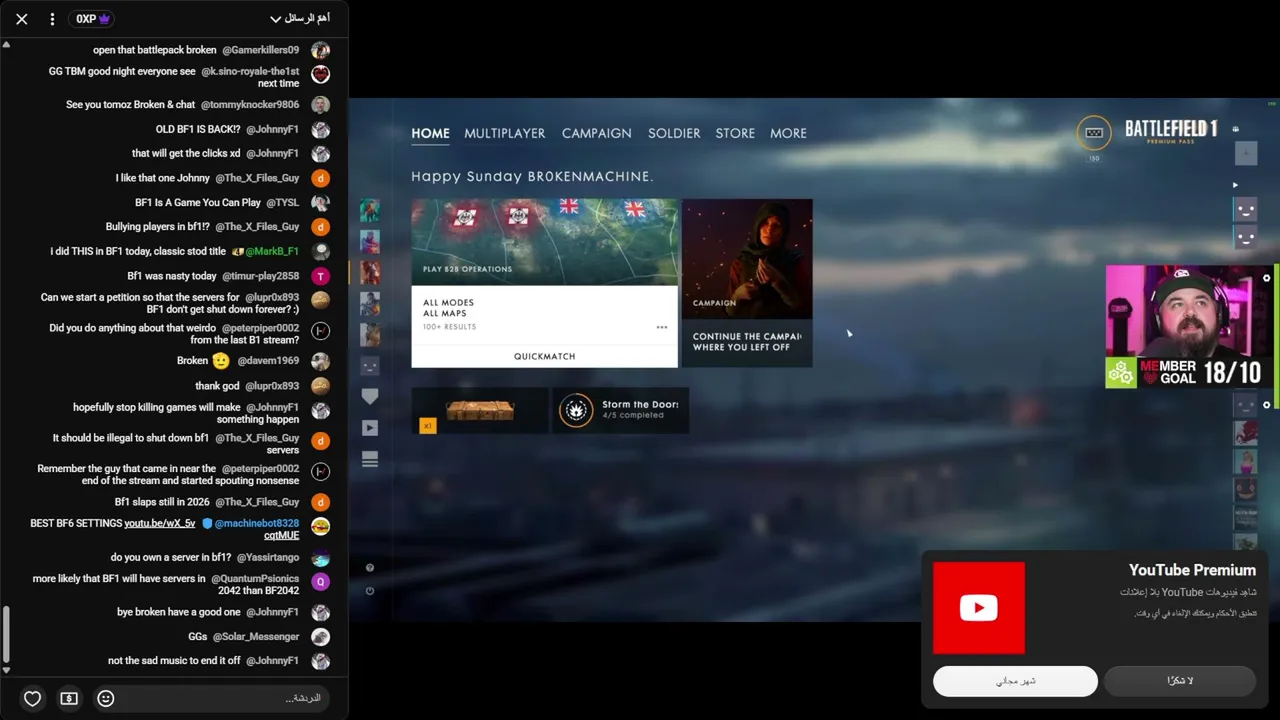Open the chat three-dot options menu
Screen dimensions: 1280x720
point(53,19)
